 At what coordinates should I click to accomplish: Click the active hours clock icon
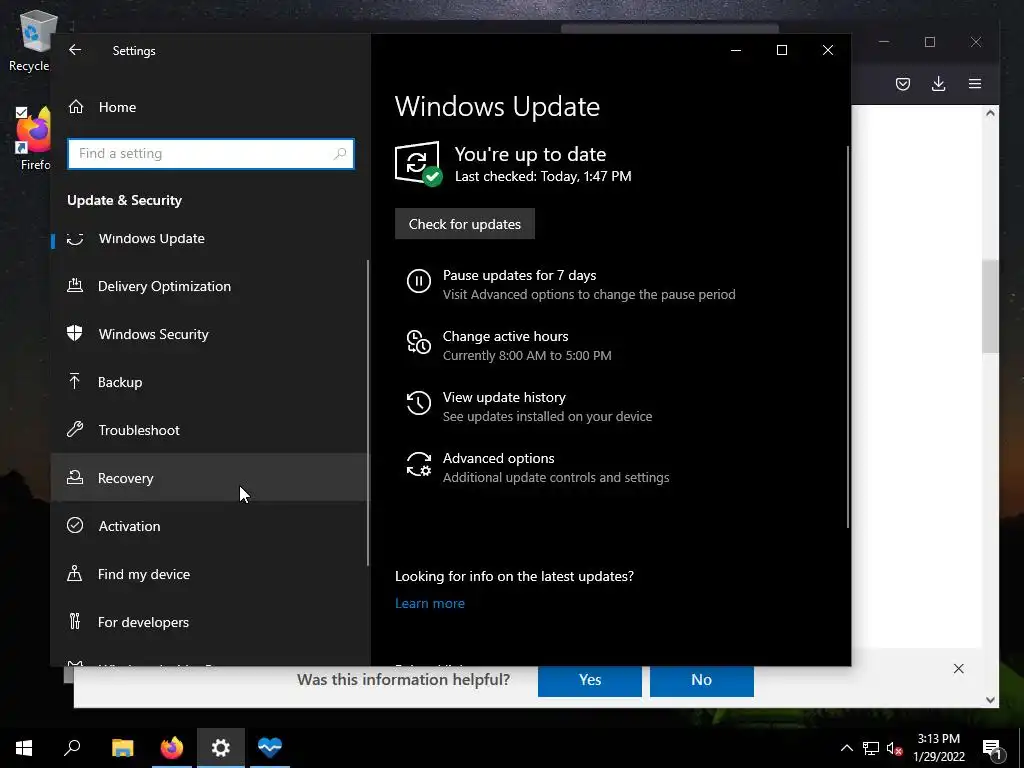pos(419,342)
